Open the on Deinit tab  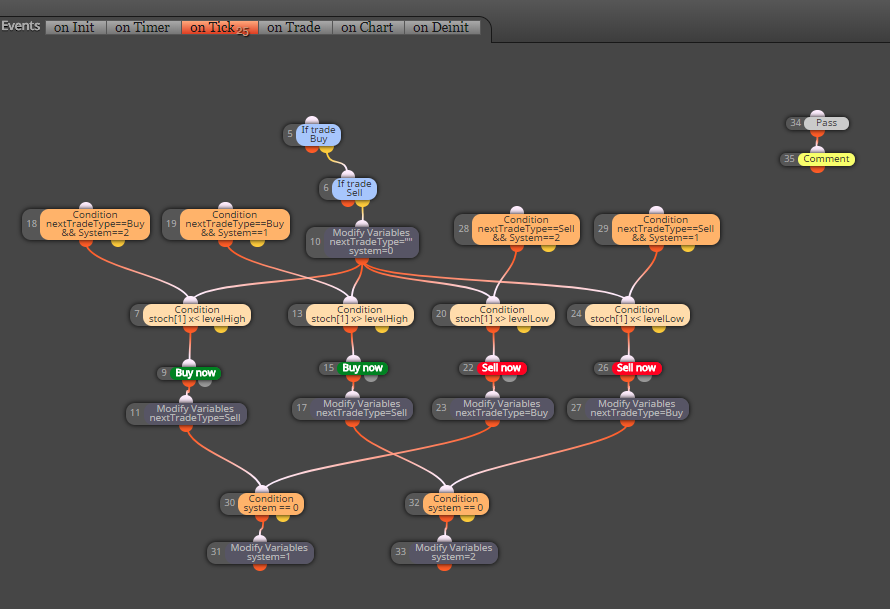[442, 27]
